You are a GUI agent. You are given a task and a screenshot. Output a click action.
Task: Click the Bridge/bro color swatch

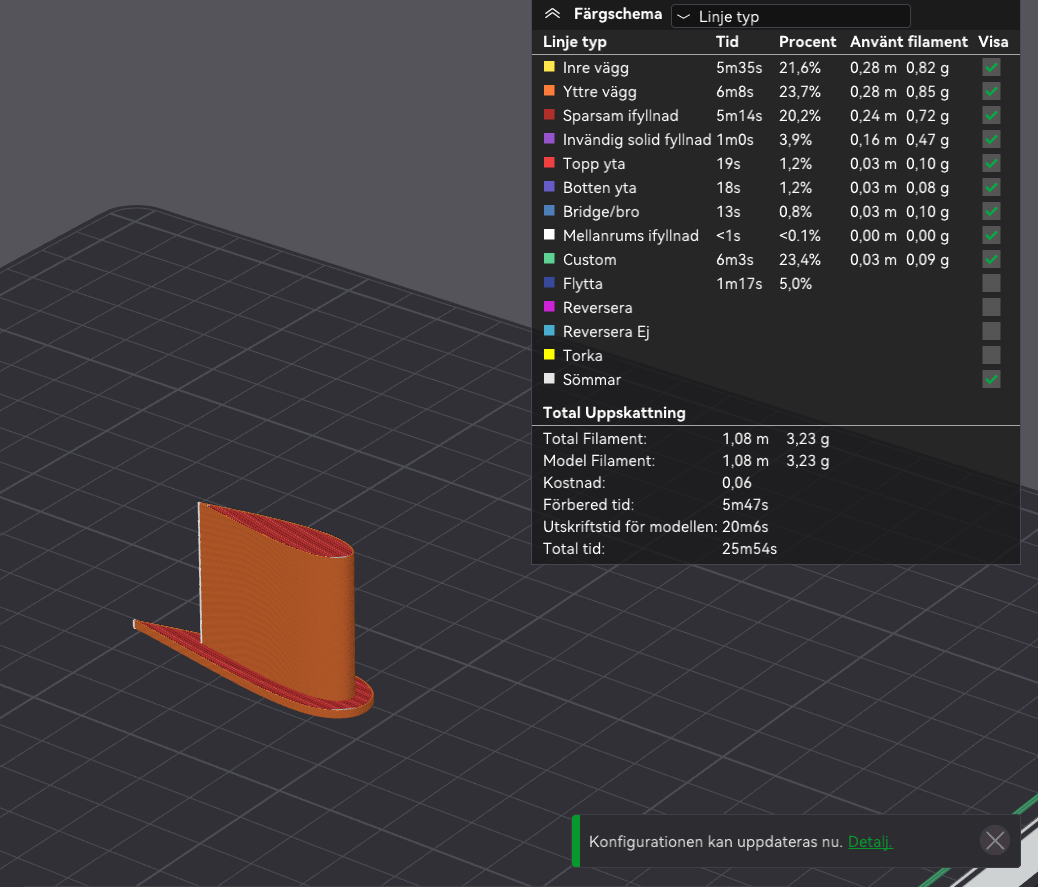coord(549,210)
